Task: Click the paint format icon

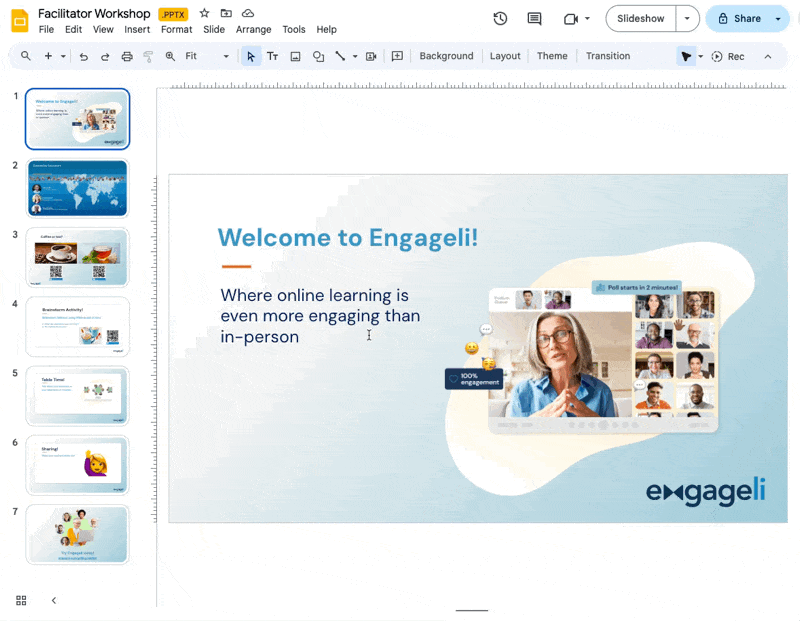Action: pos(148,57)
